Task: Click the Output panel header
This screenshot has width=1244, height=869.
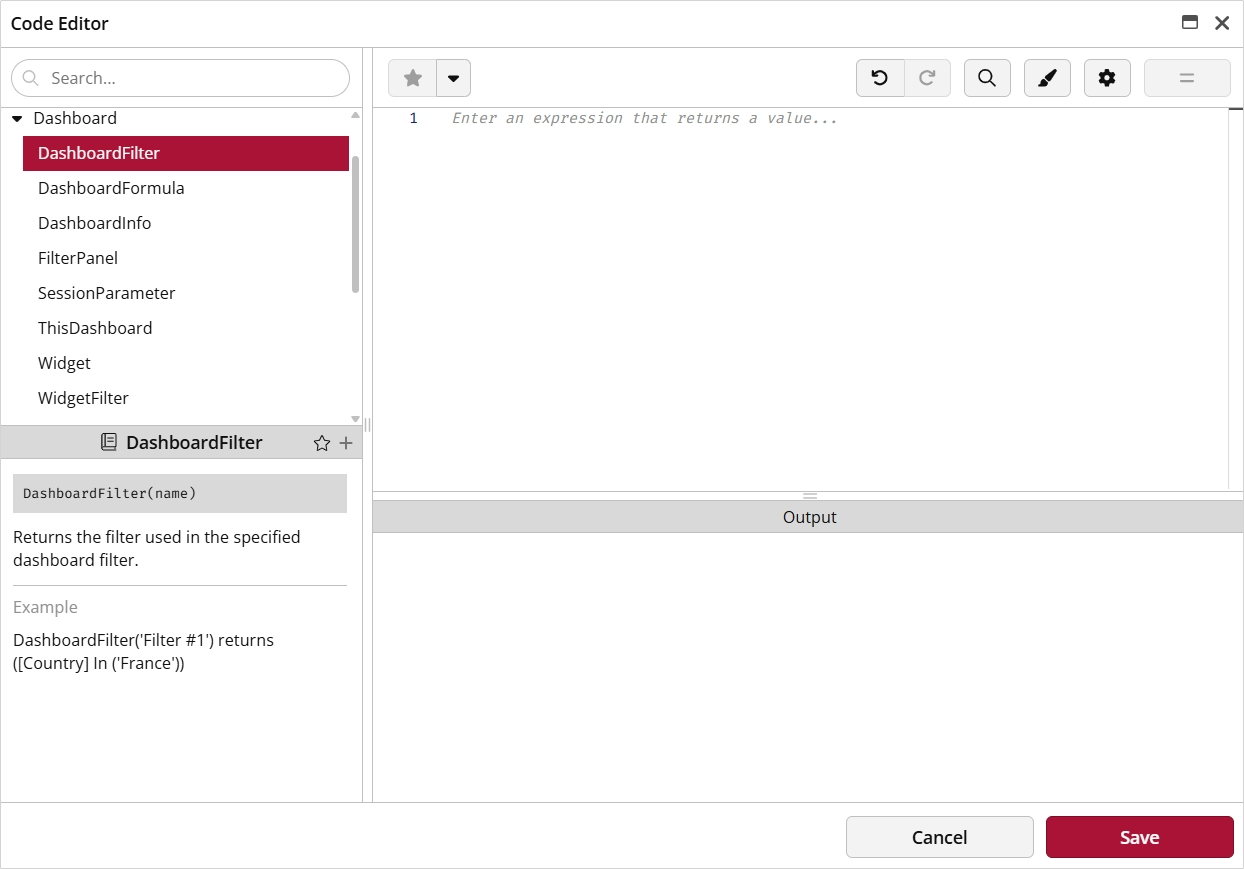Action: [x=808, y=517]
